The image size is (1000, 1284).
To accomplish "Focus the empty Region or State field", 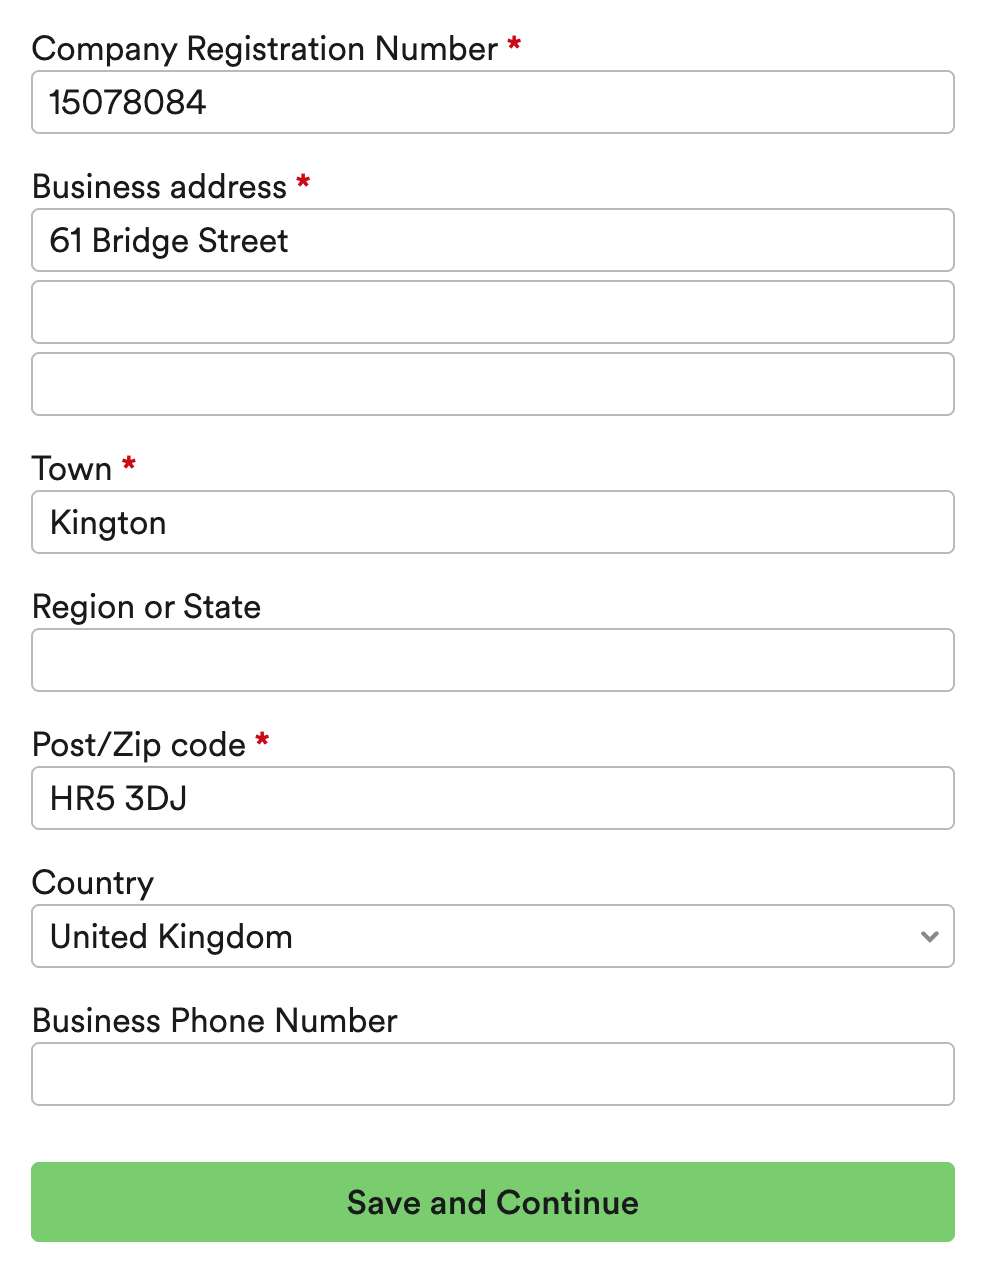I will point(492,660).
